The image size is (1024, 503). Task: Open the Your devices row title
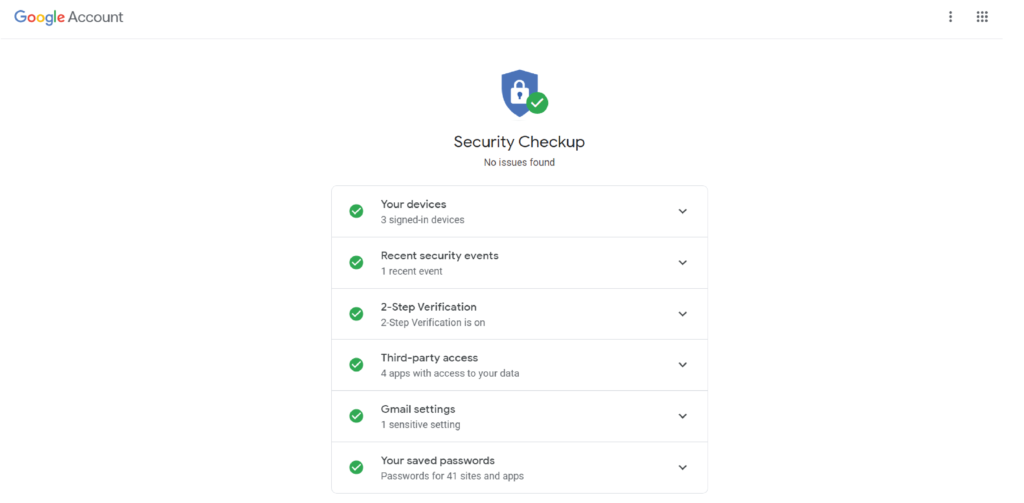click(413, 204)
